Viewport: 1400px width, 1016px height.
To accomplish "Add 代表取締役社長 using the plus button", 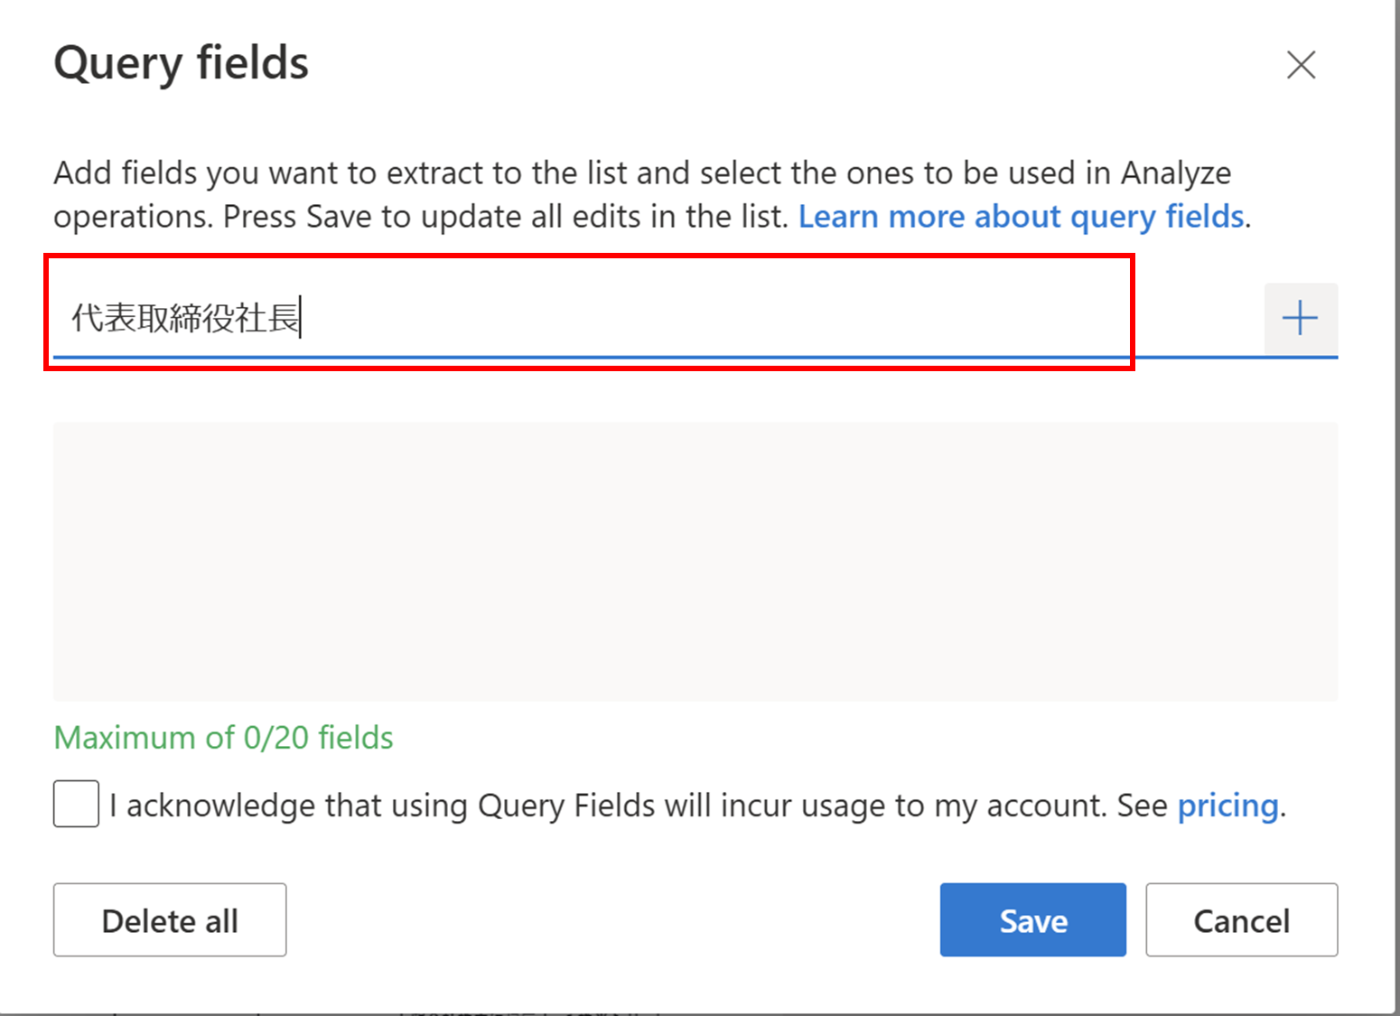I will pos(1300,319).
